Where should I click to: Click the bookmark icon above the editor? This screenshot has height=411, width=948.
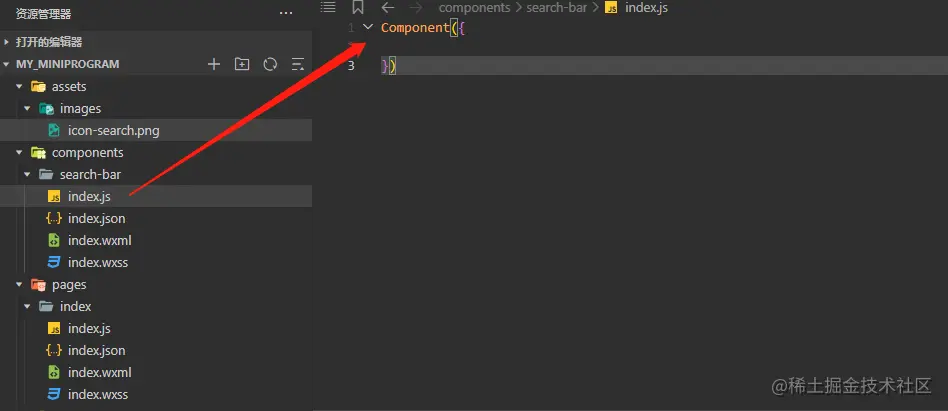click(x=358, y=8)
